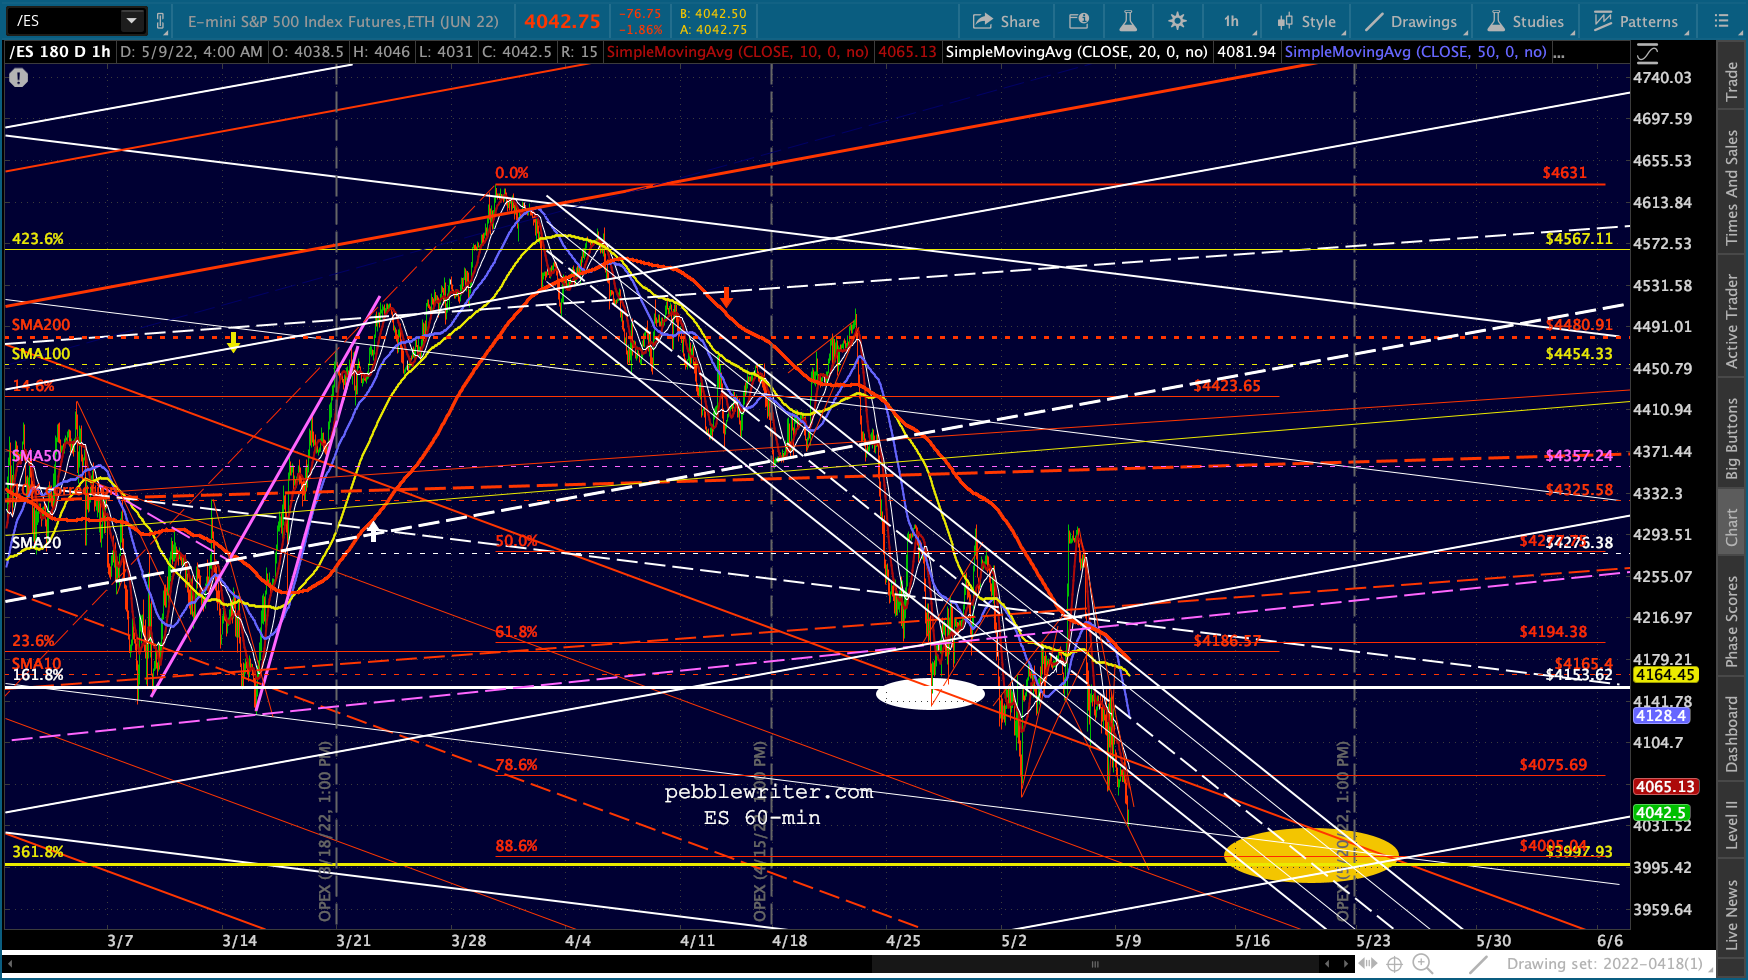Viewport: 1748px width, 980px height.
Task: Click the /ES 180 D 1h chart label
Action: pos(60,52)
